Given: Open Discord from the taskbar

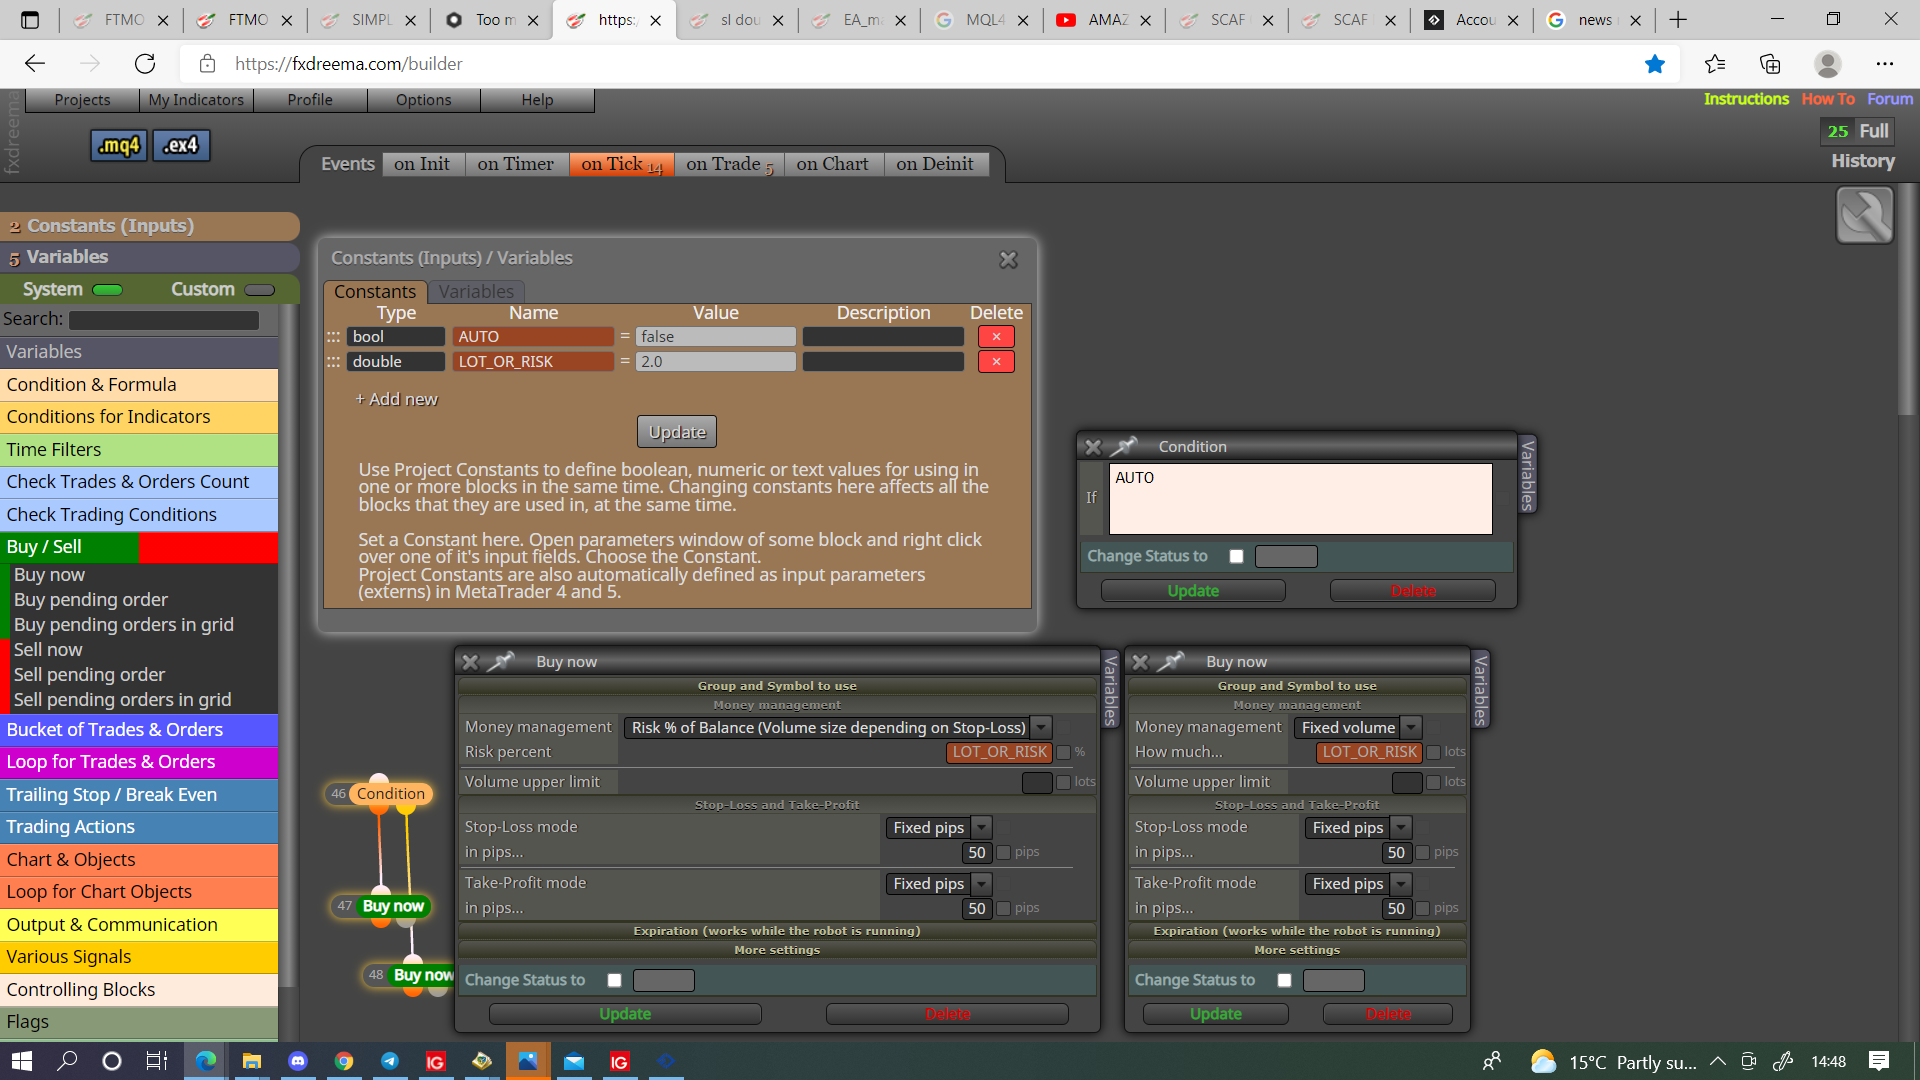Looking at the screenshot, I should click(x=298, y=1061).
